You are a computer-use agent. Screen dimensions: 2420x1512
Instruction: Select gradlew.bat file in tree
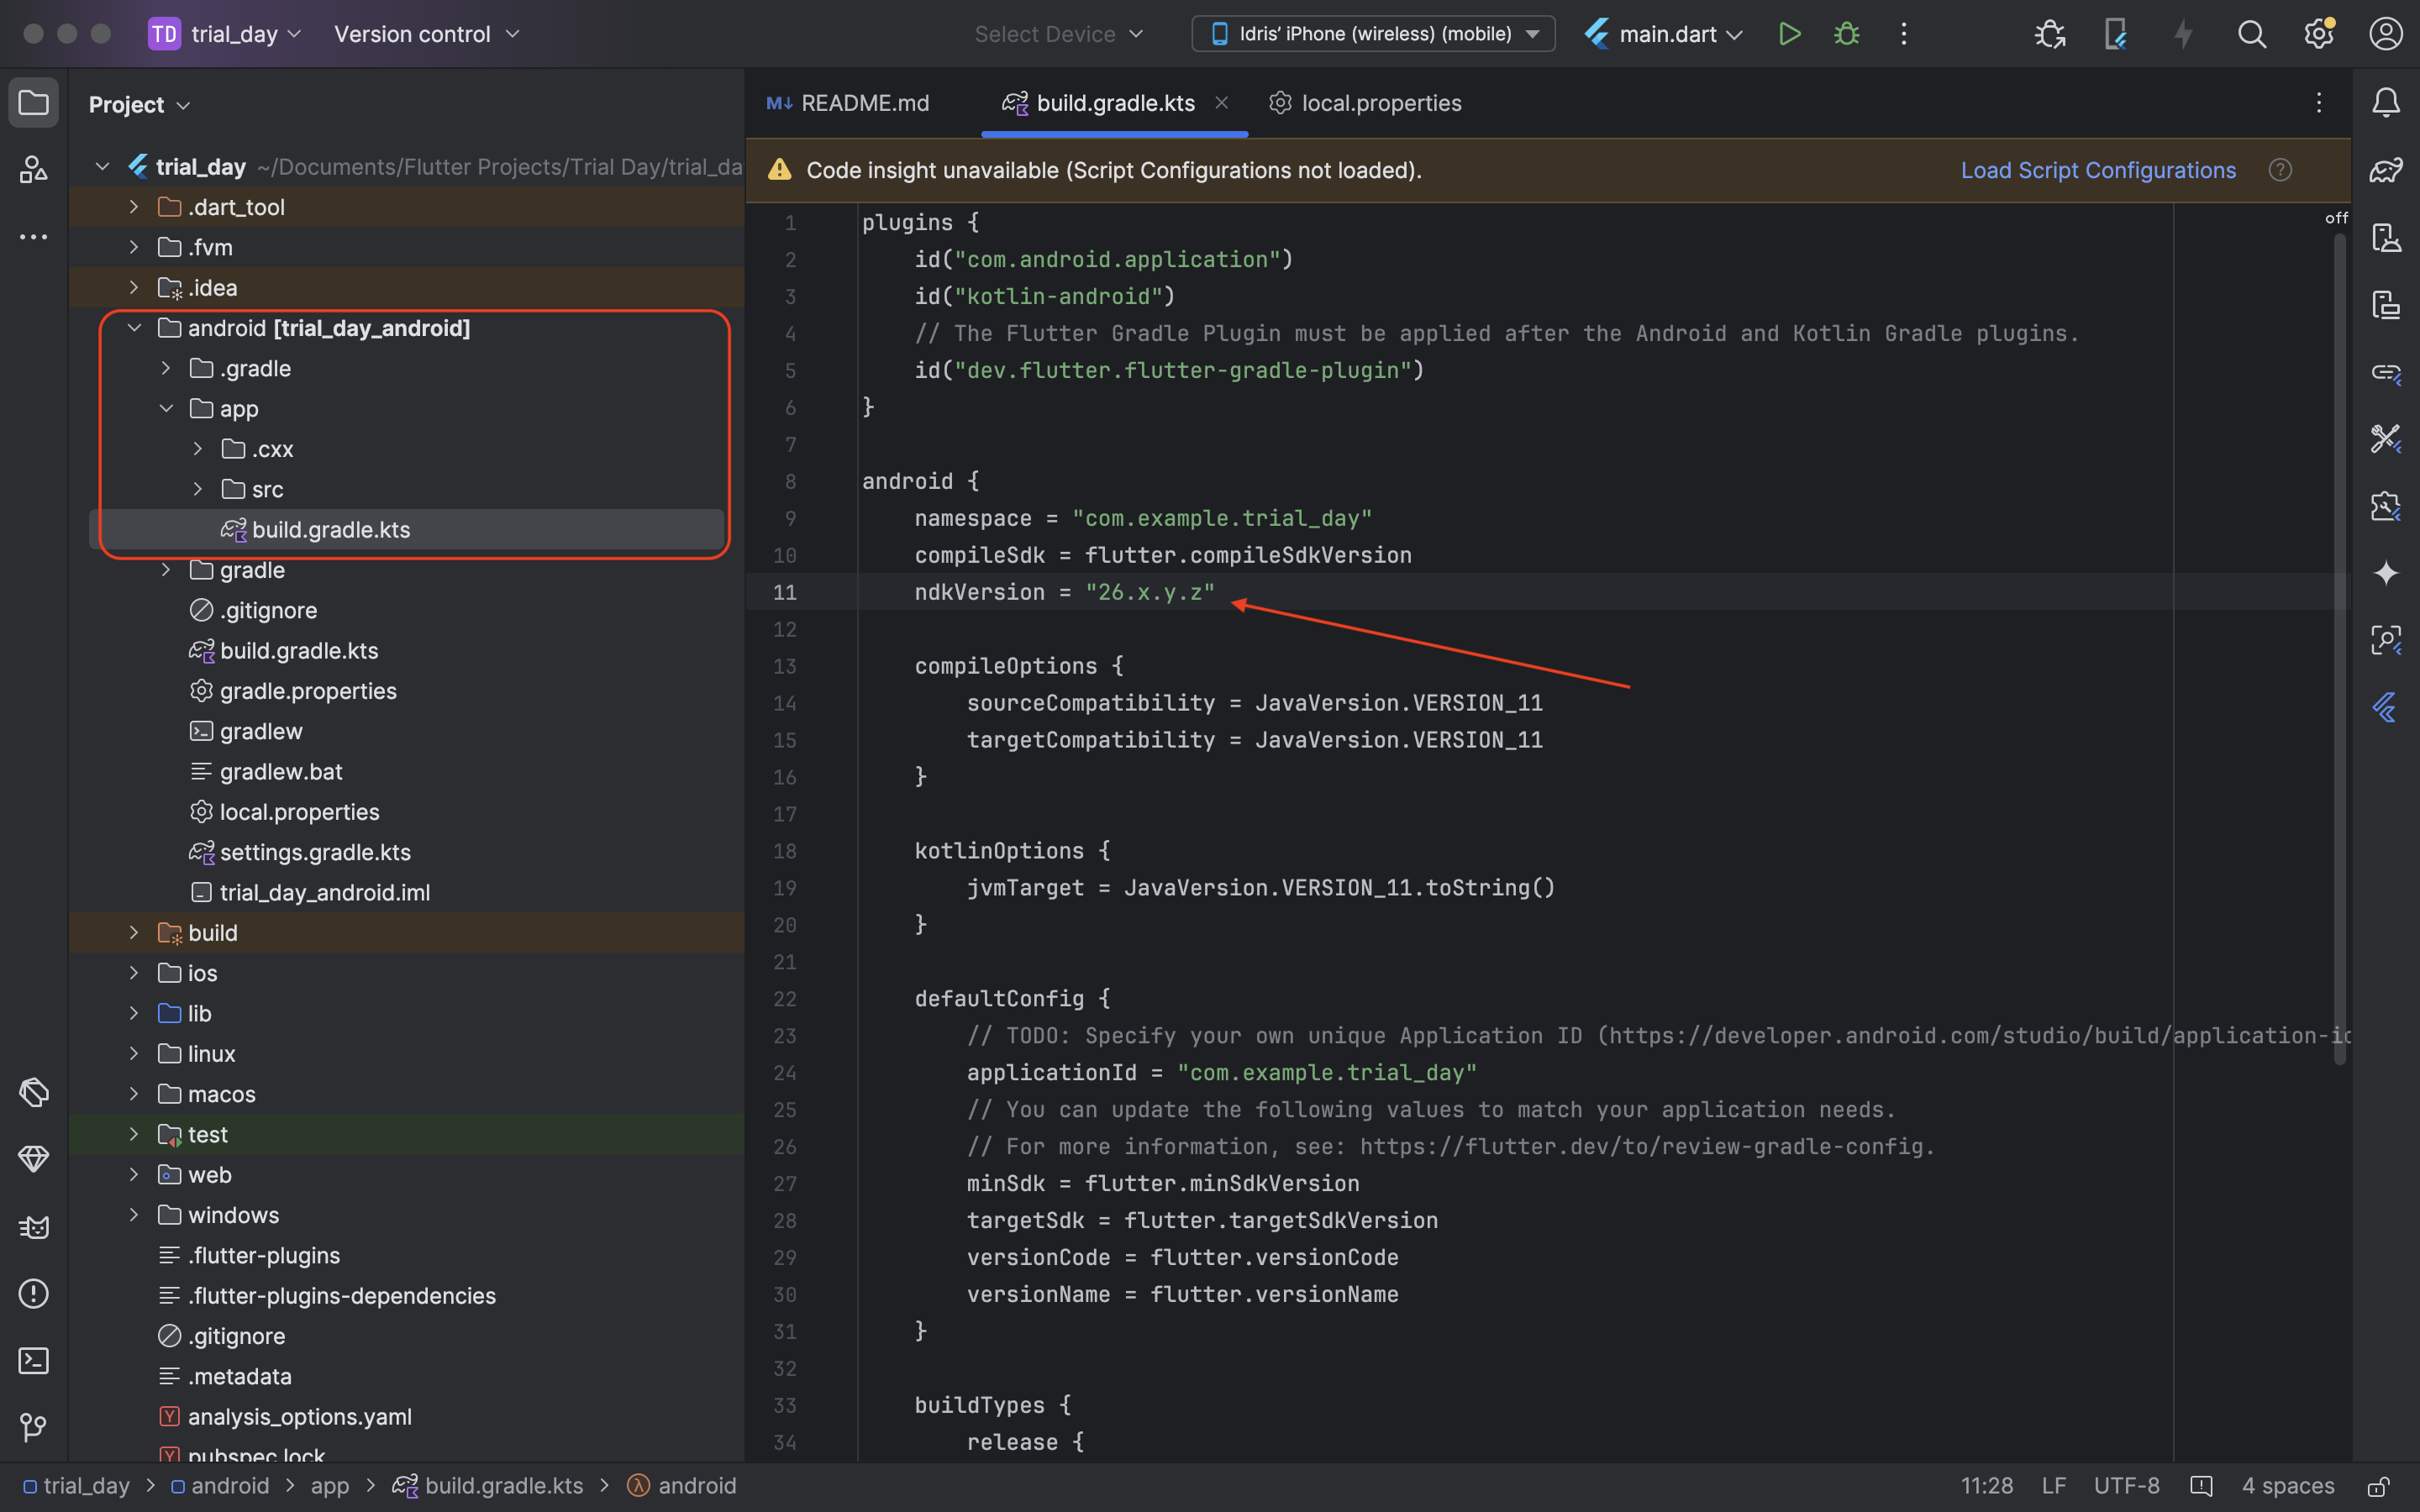281,772
